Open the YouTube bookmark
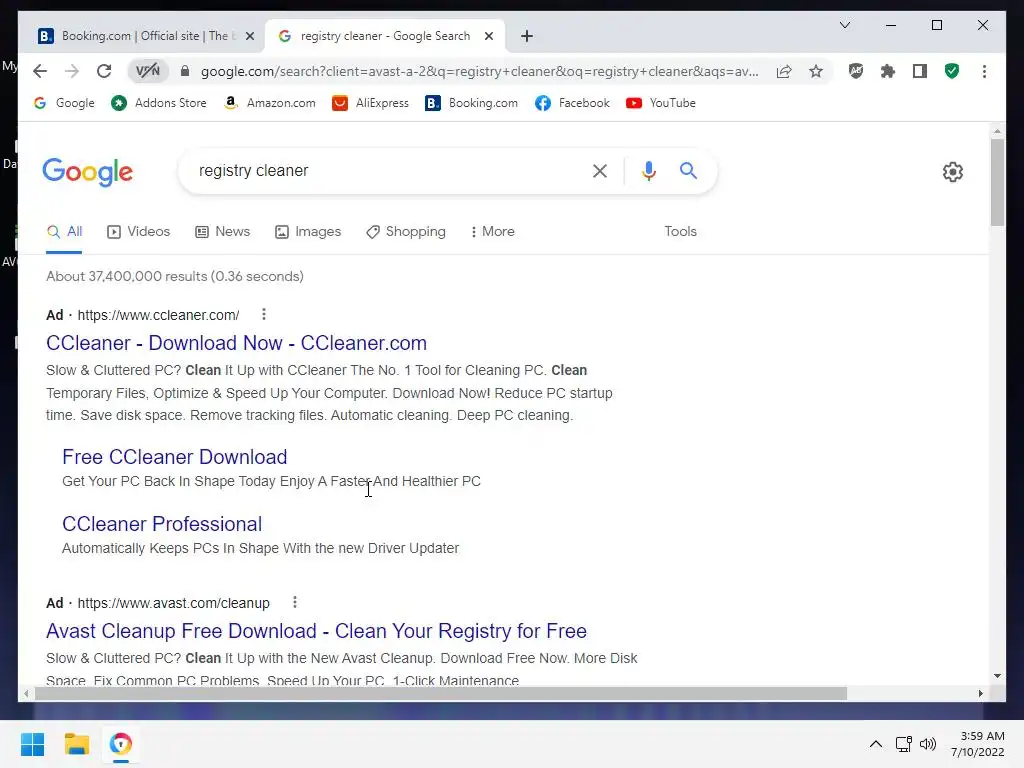The image size is (1024, 768). click(x=661, y=103)
